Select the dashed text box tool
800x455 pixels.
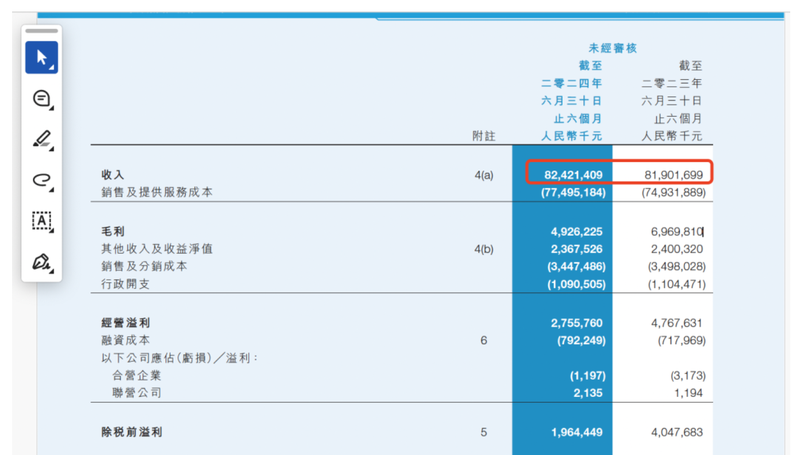point(41,220)
